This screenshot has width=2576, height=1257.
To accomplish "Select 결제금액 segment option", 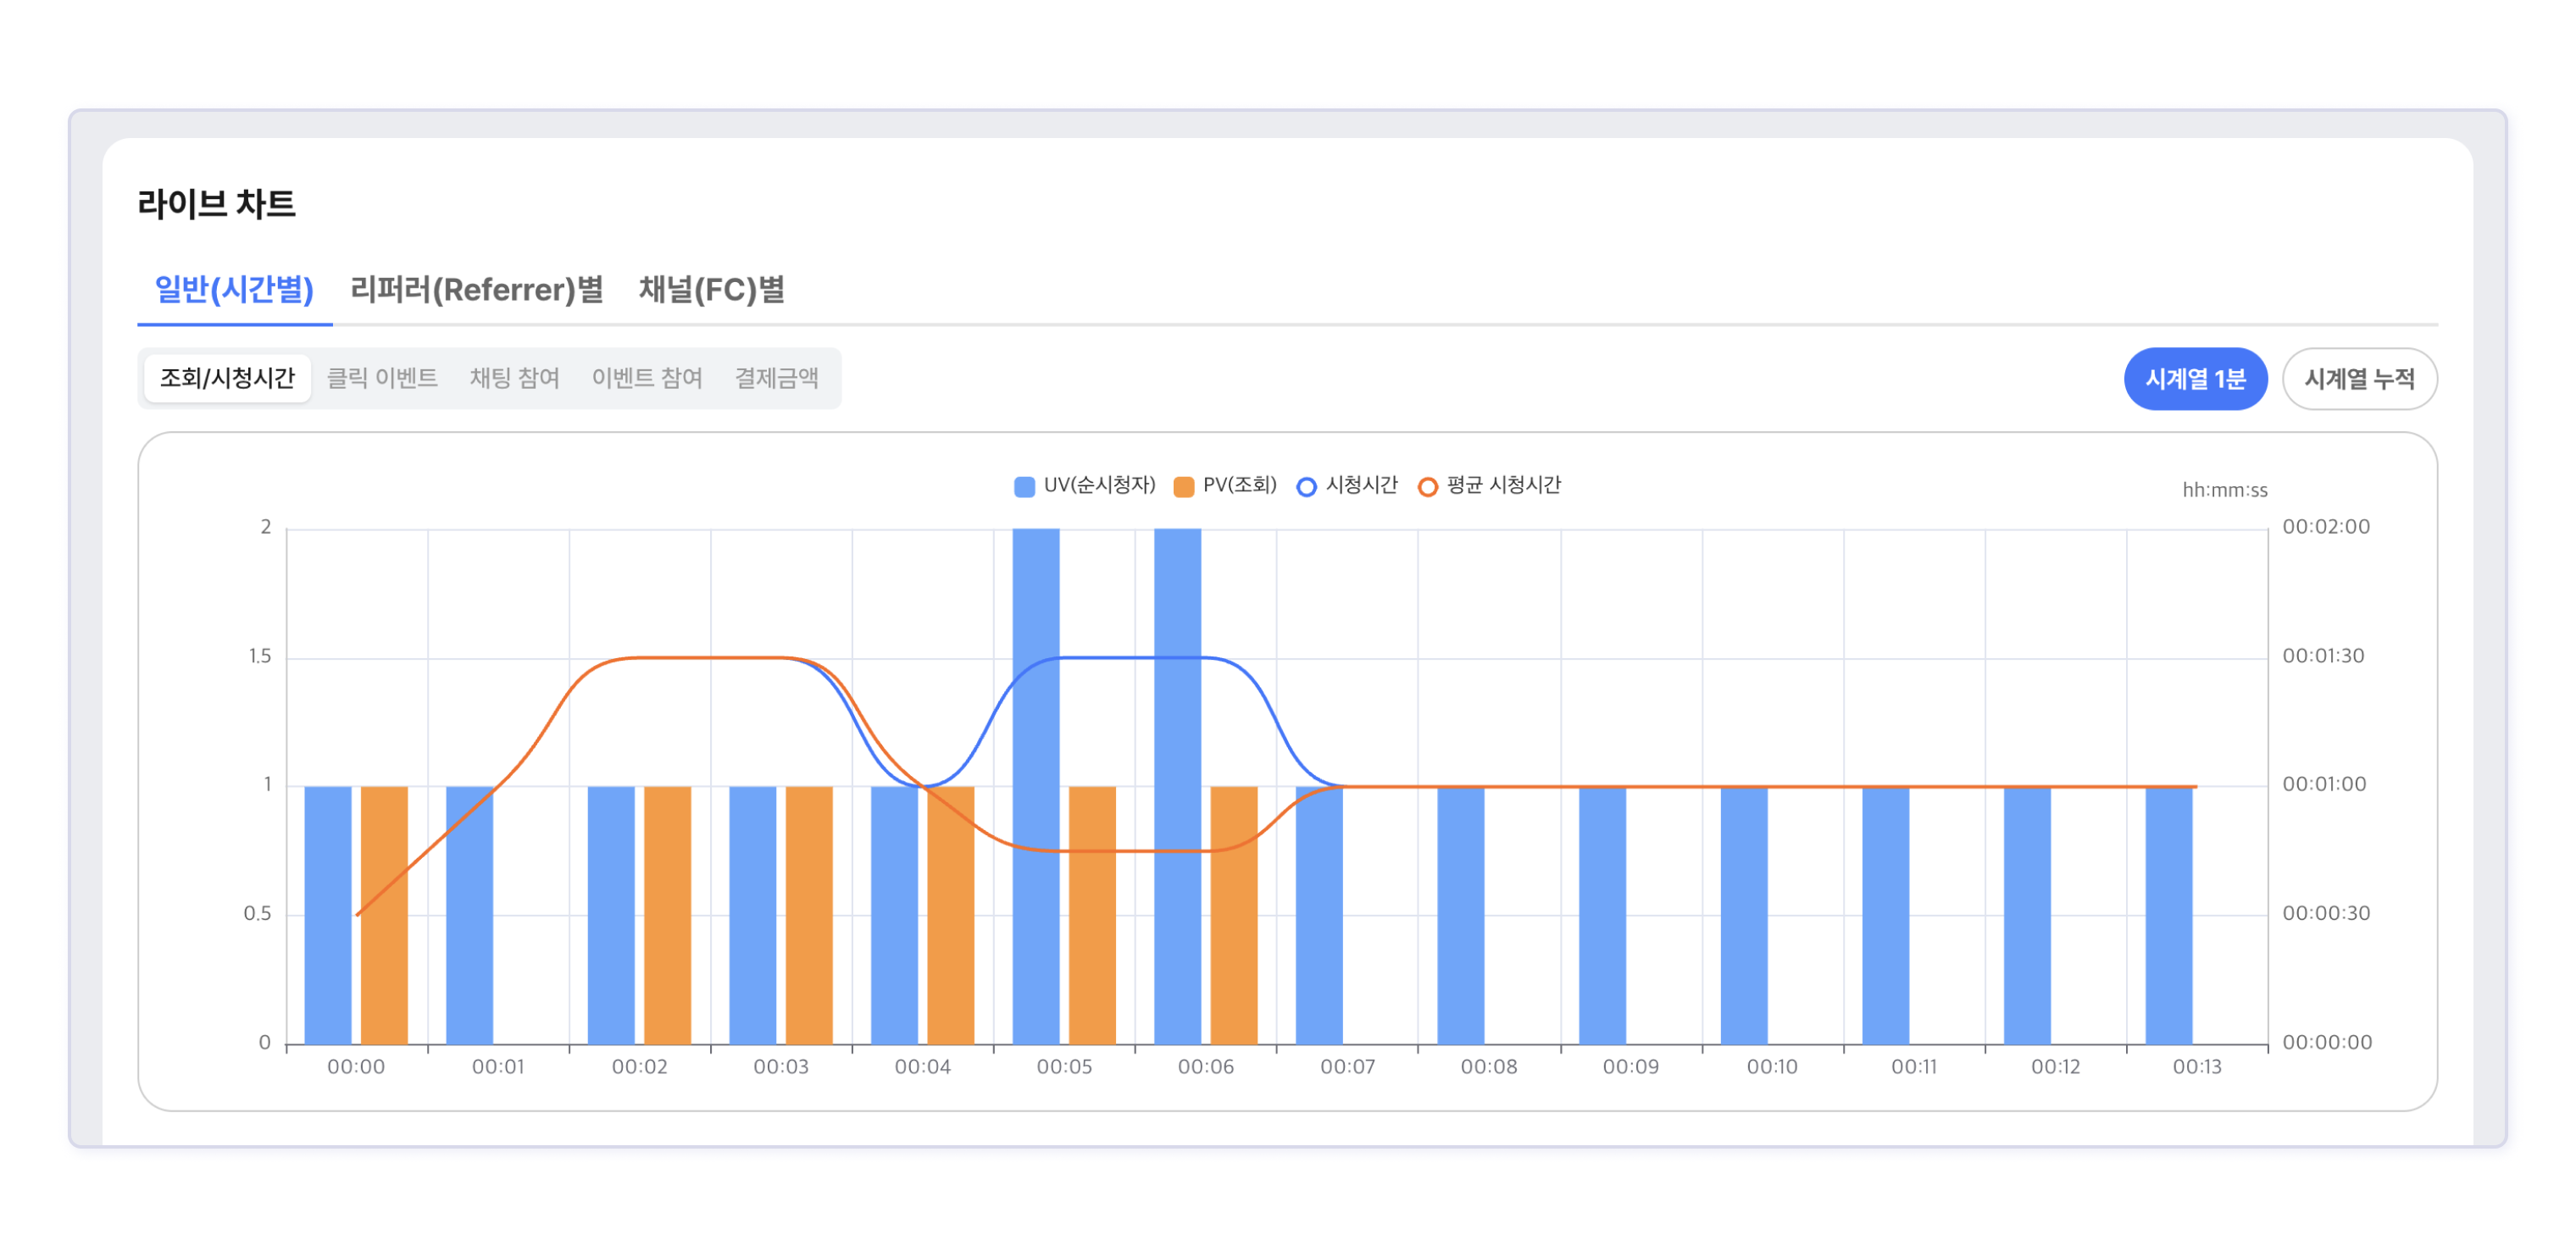I will click(x=776, y=378).
